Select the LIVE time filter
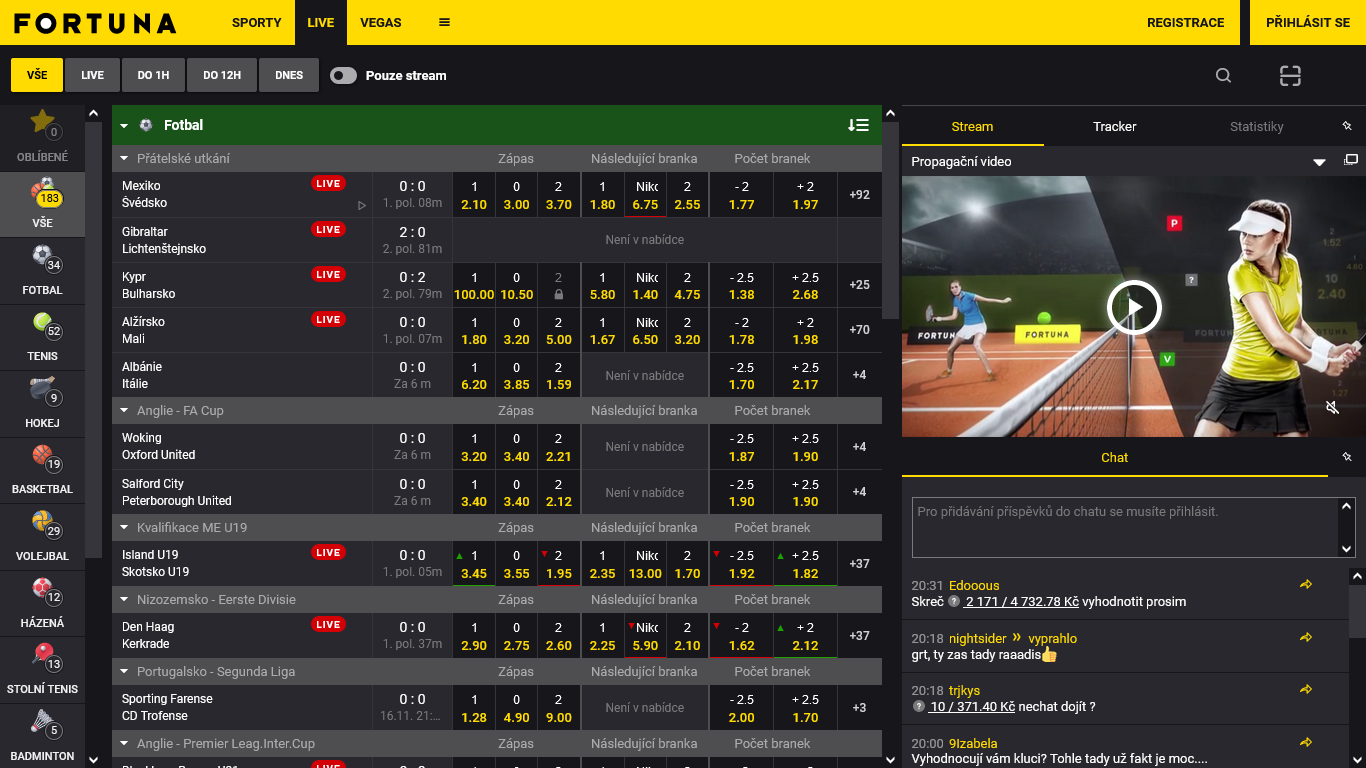Viewport: 1366px width, 768px height. click(x=92, y=75)
